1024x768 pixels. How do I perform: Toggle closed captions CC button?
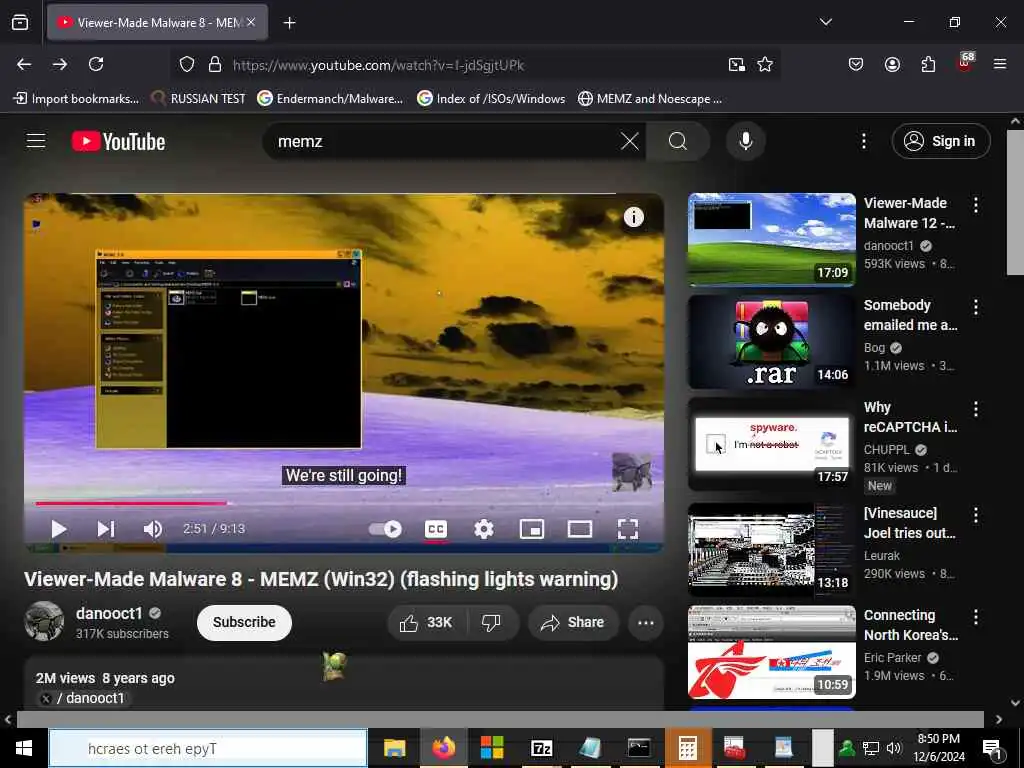[436, 529]
